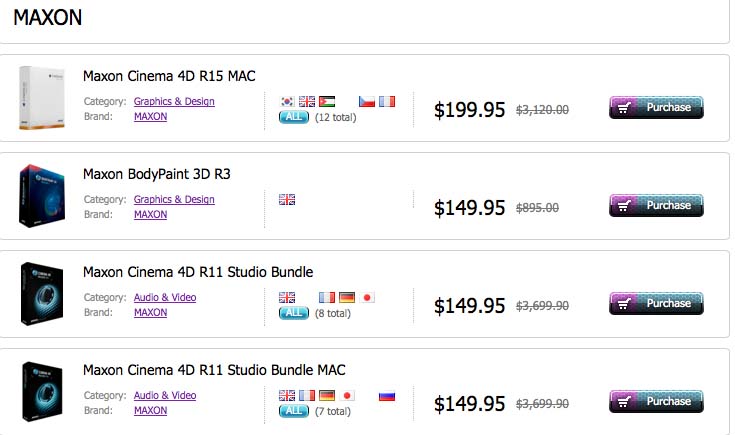Open the Maxon Cinema 4D R15 MAC product title

pos(169,76)
